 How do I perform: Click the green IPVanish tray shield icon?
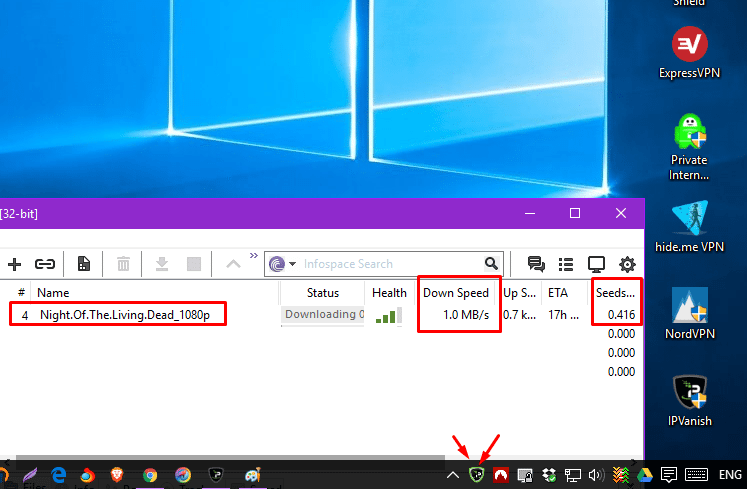click(x=476, y=474)
